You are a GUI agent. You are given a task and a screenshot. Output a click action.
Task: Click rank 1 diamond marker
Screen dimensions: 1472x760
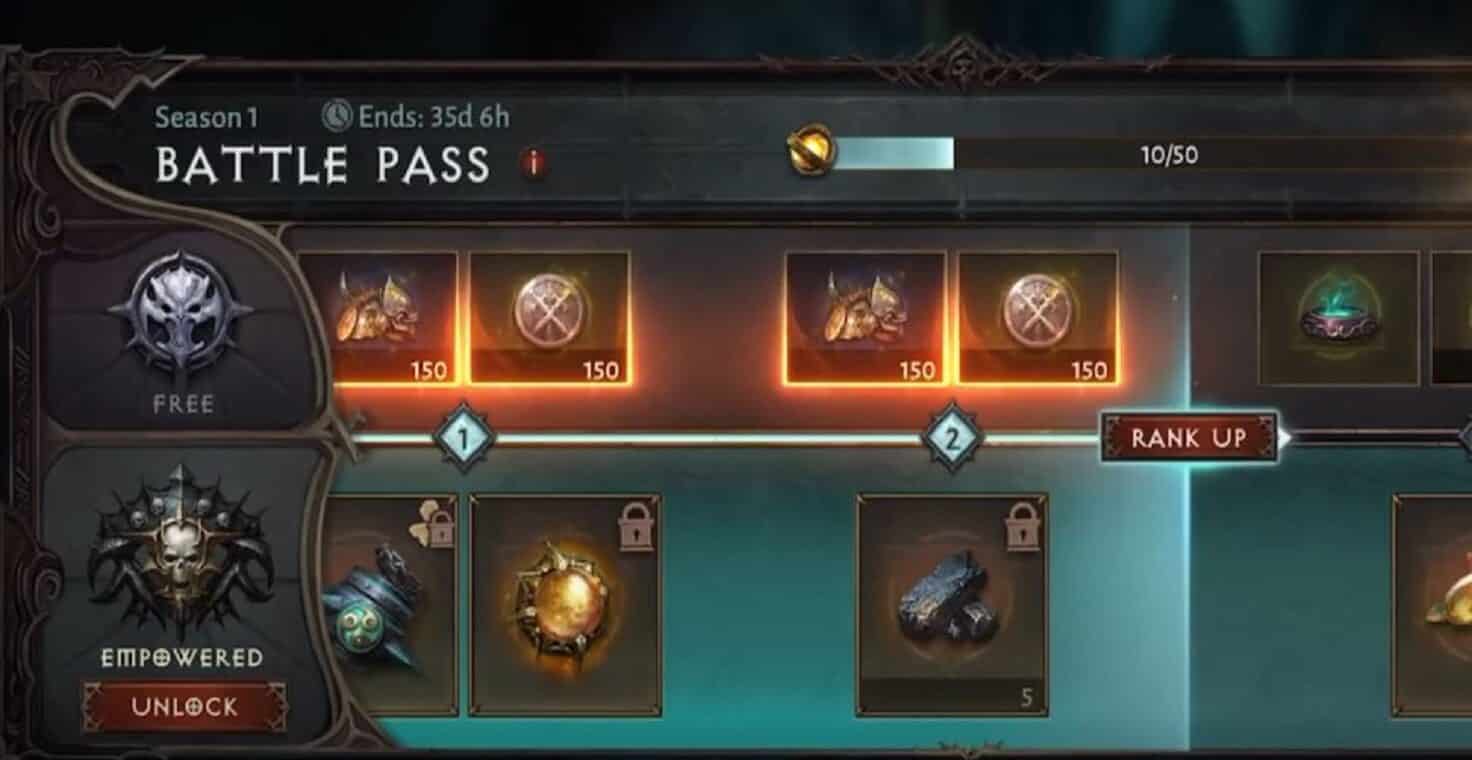coord(464,438)
